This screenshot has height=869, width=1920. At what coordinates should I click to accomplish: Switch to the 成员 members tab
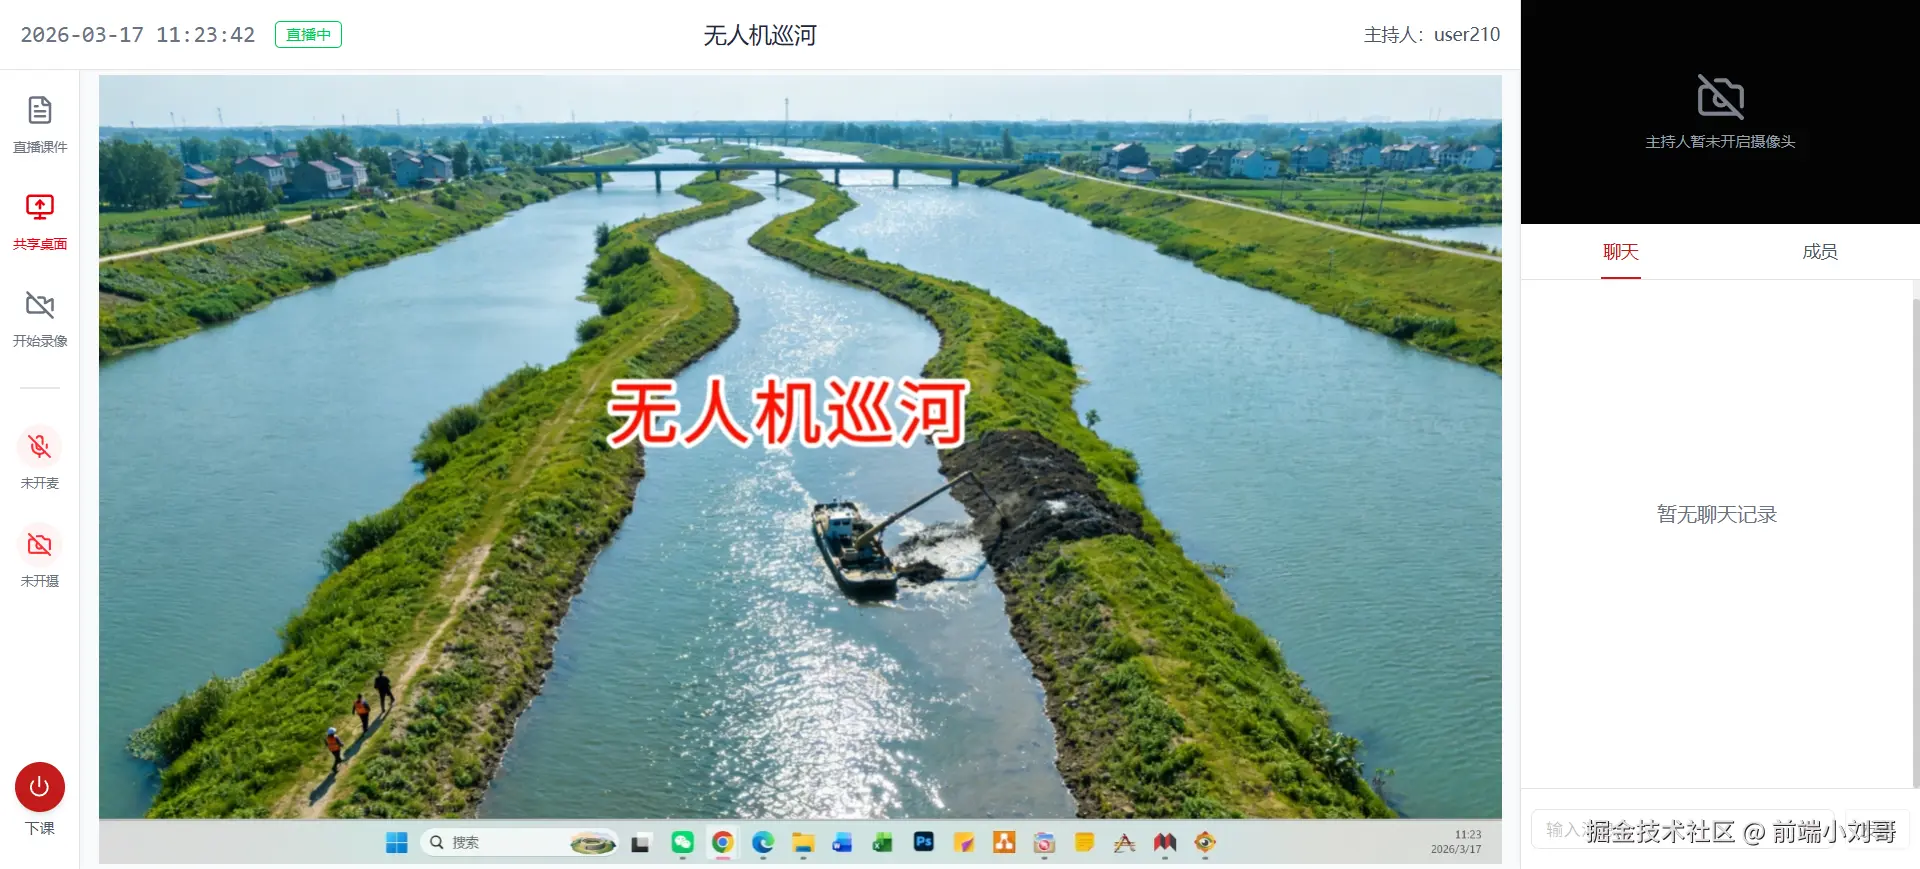(x=1819, y=252)
